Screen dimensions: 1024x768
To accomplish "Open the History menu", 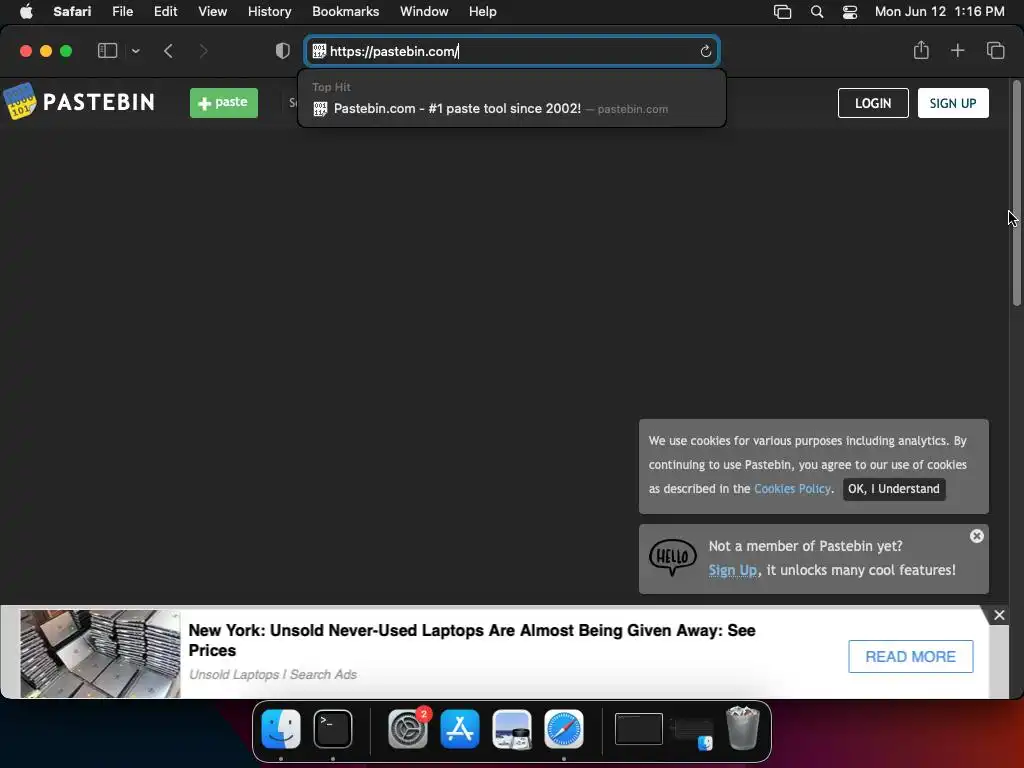I will [269, 11].
